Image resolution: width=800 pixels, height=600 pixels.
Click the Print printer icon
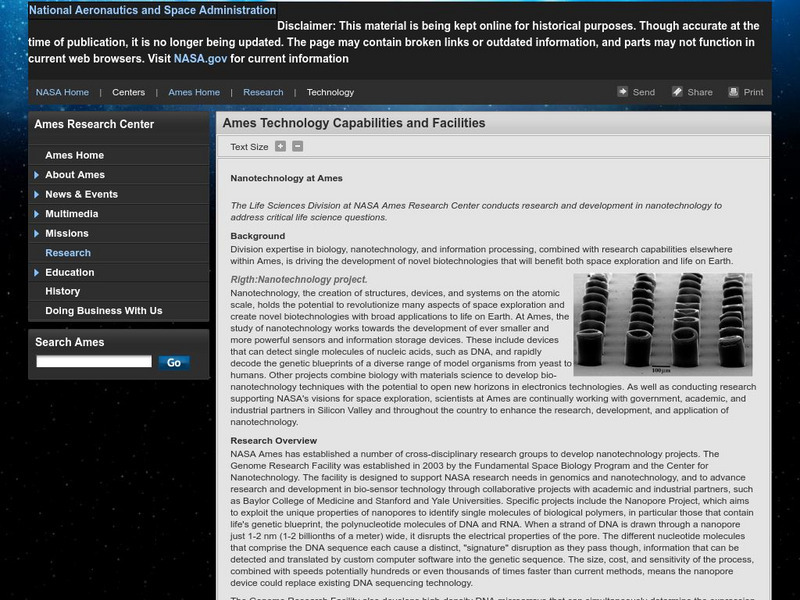(x=733, y=92)
